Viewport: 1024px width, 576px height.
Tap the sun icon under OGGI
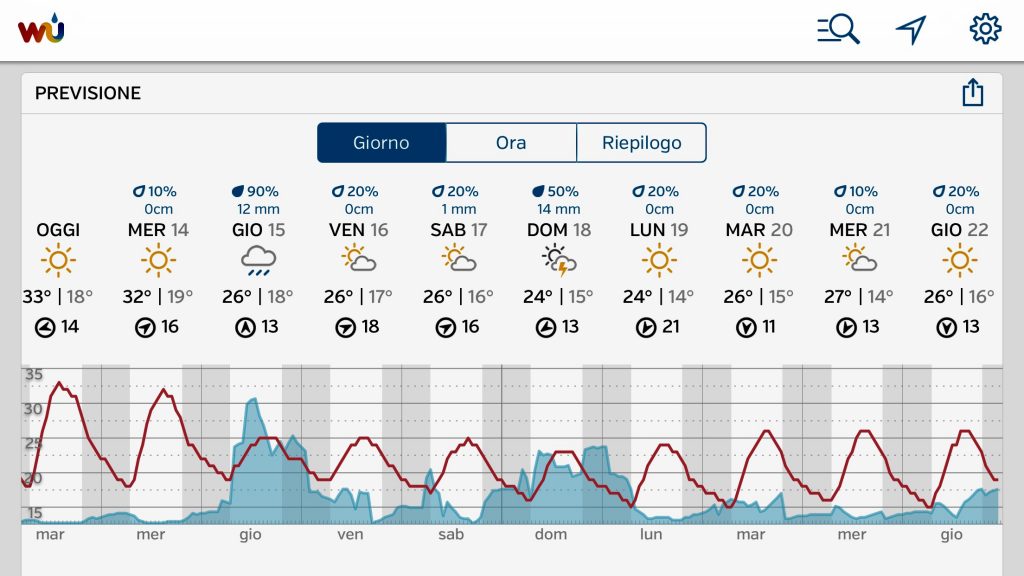tap(58, 261)
